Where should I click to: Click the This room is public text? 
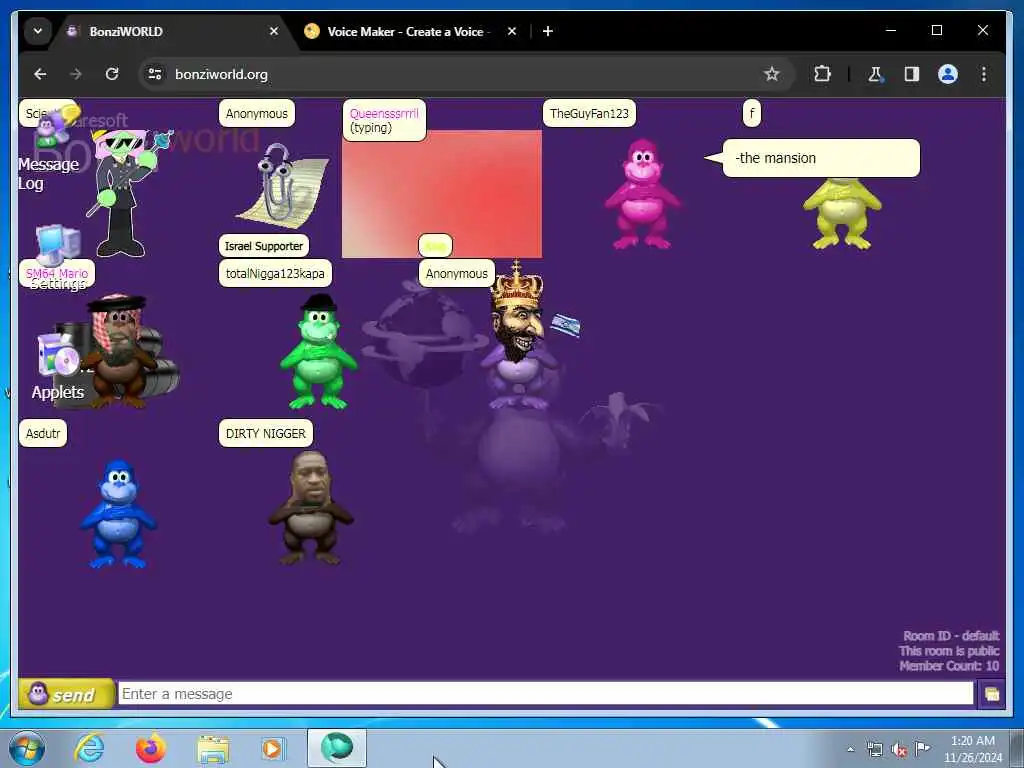[x=949, y=650]
